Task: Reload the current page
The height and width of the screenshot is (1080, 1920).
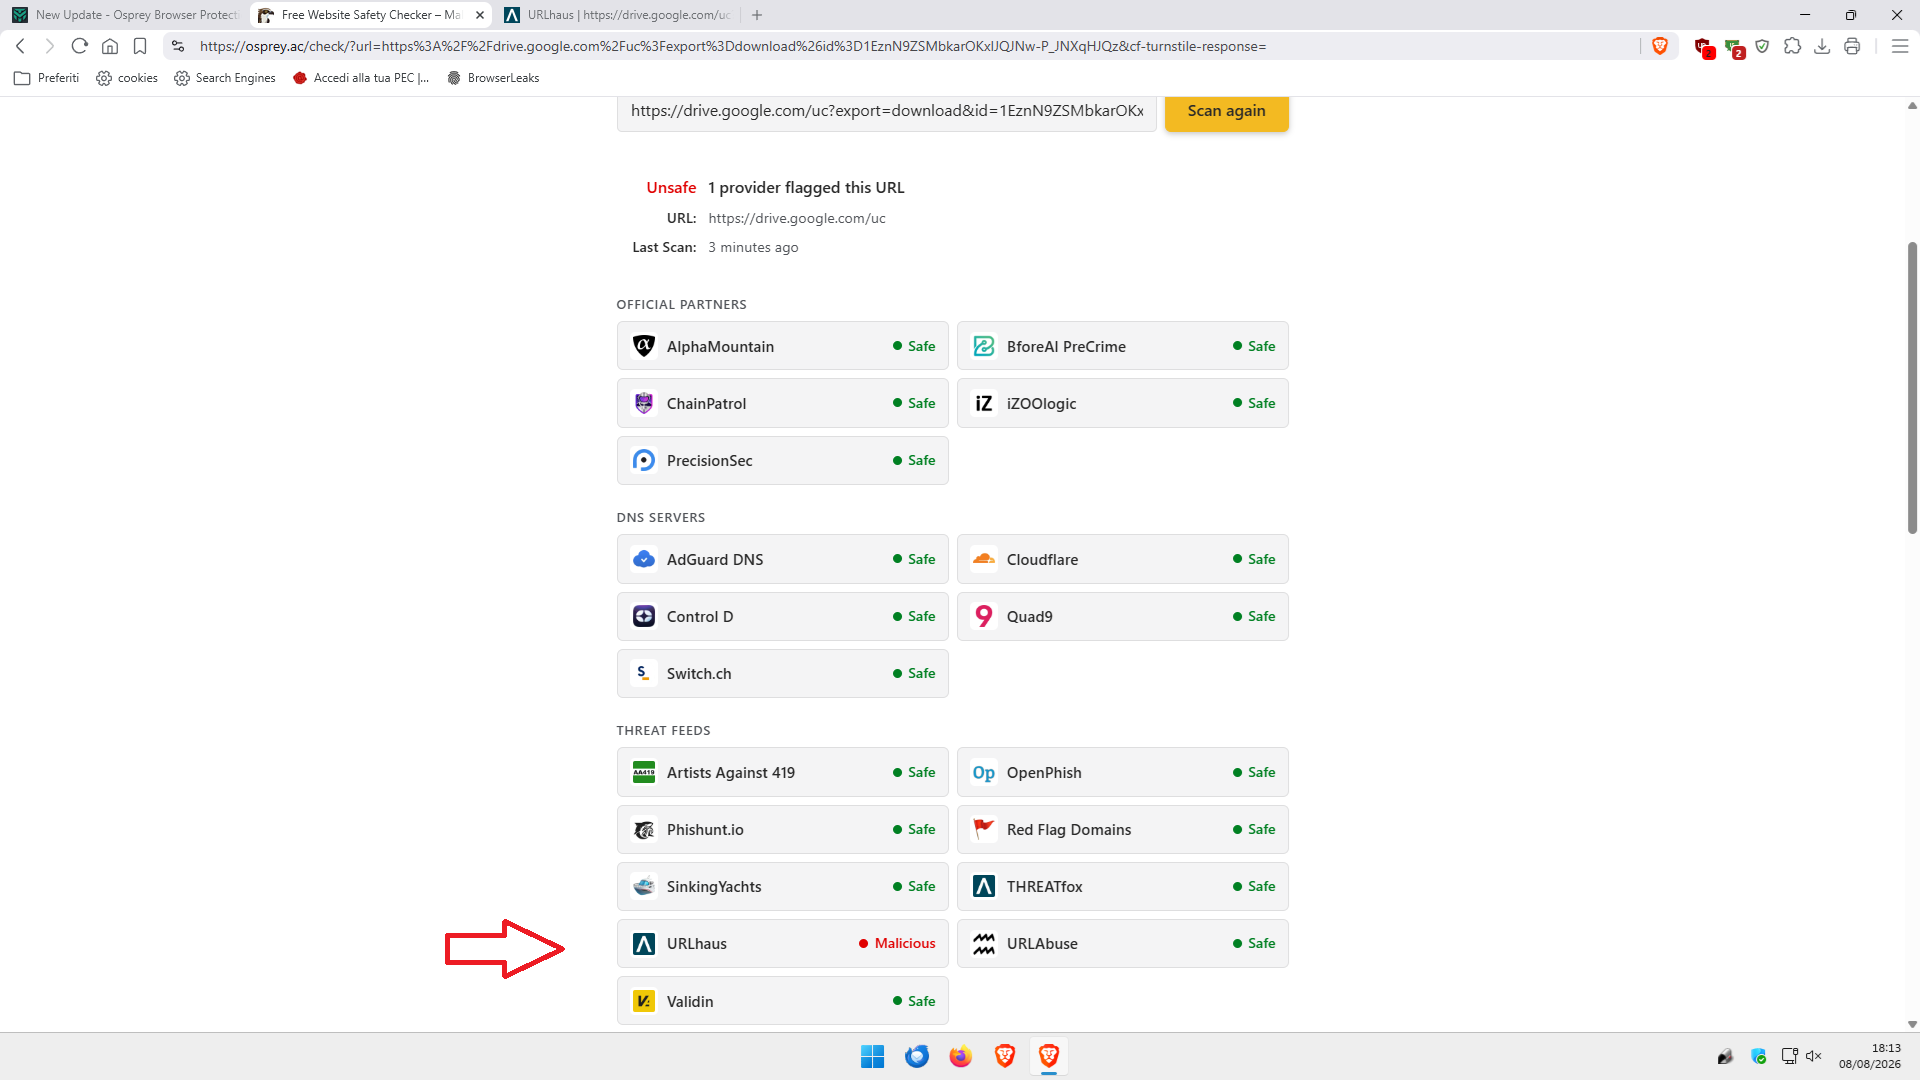Action: (x=80, y=46)
